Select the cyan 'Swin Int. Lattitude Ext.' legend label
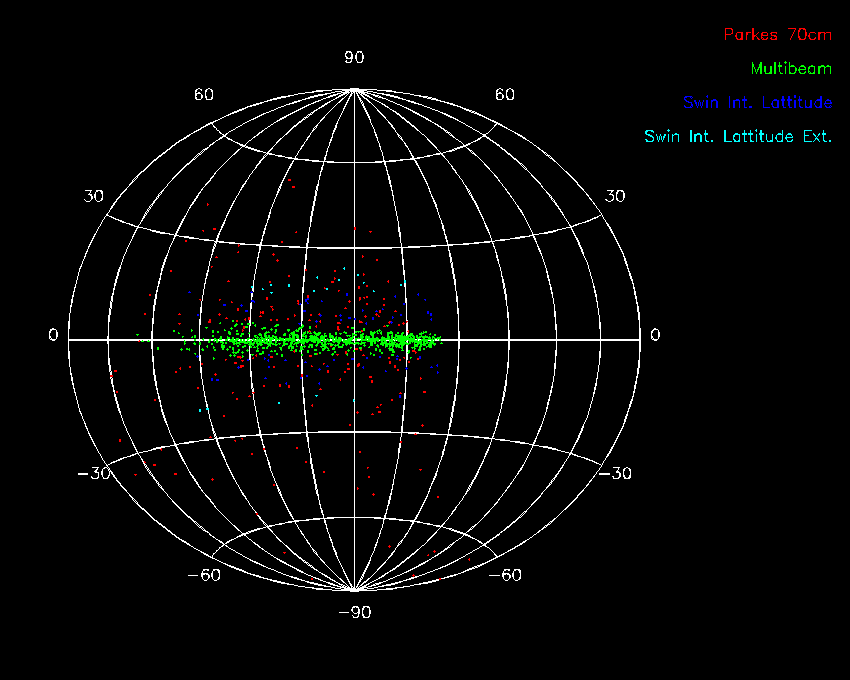This screenshot has height=680, width=850. coord(738,136)
